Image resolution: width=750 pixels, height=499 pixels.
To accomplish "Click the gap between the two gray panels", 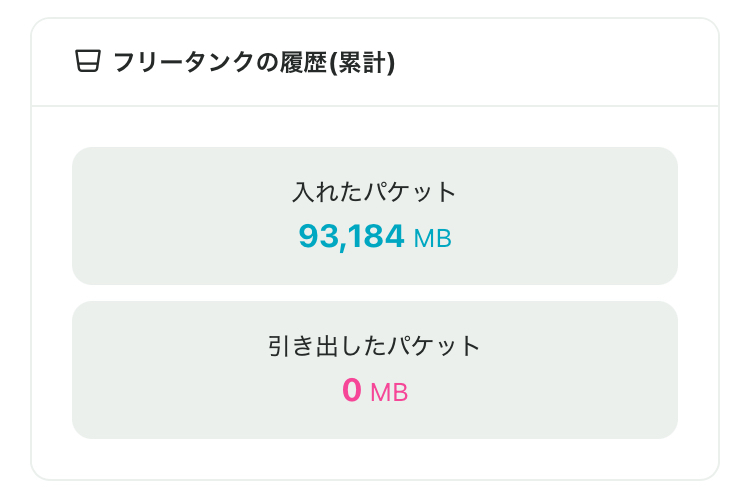I will tap(375, 293).
